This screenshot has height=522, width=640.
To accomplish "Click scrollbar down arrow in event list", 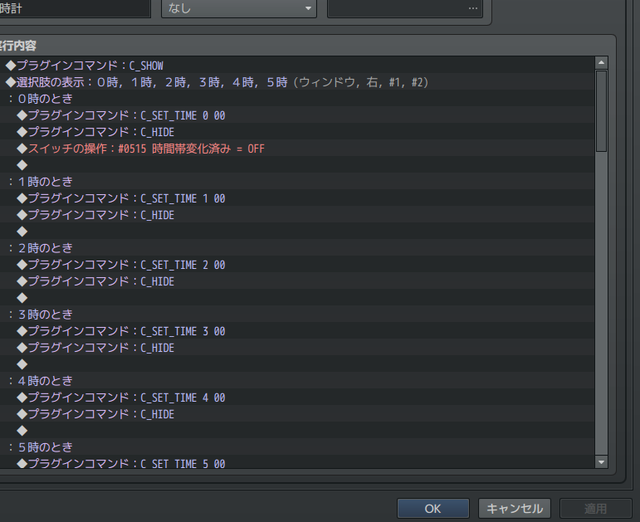I will pos(601,462).
